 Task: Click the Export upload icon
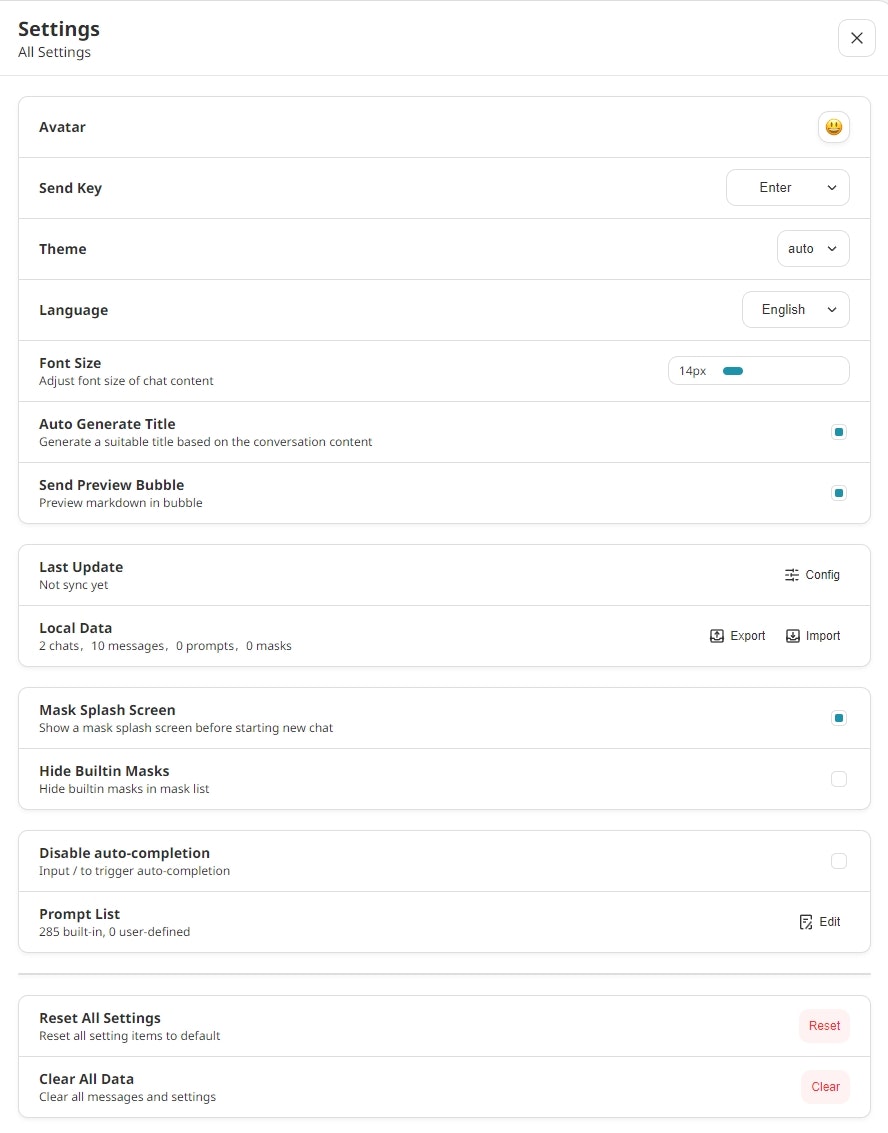click(717, 636)
